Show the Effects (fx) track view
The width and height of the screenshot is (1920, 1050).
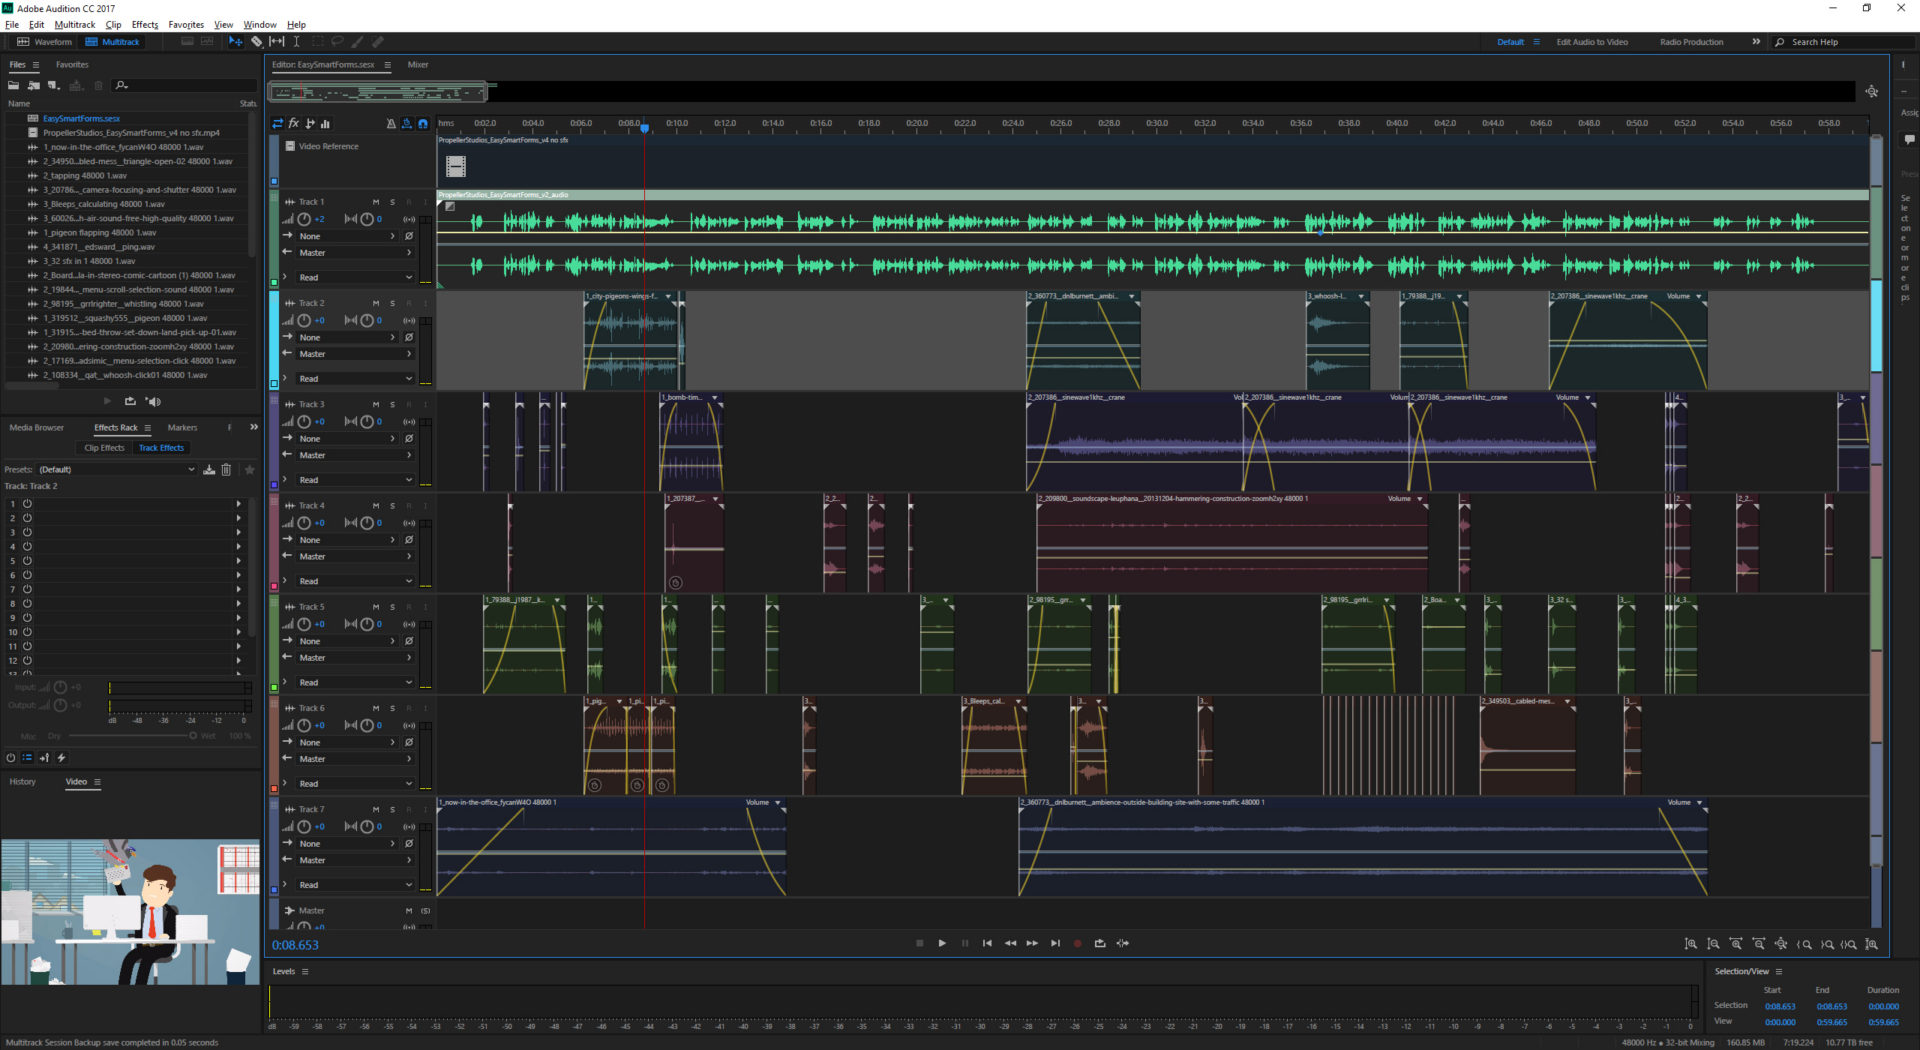click(x=294, y=124)
